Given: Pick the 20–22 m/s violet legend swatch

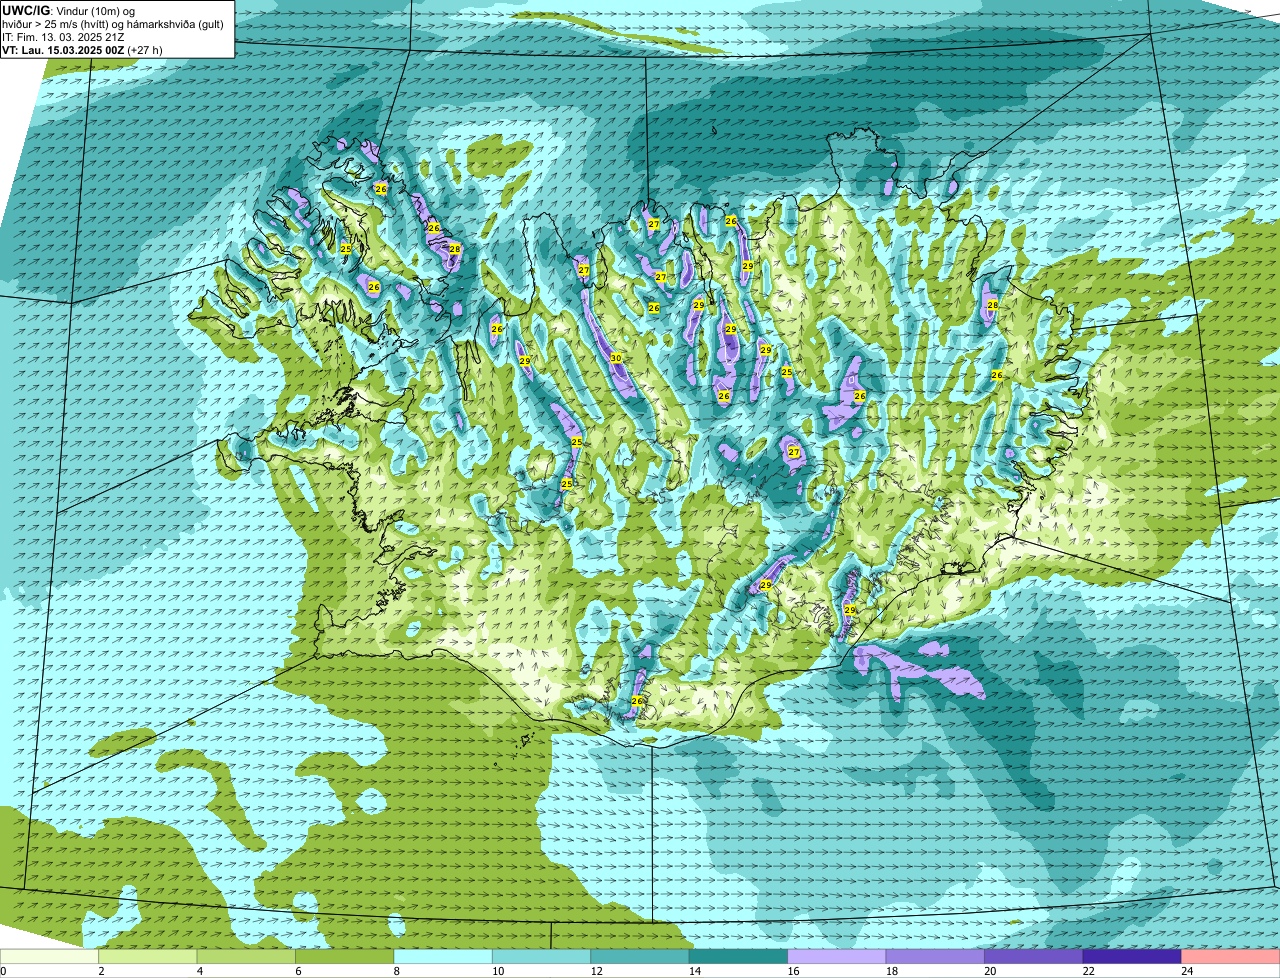Looking at the screenshot, I should pyautogui.click(x=1034, y=956).
